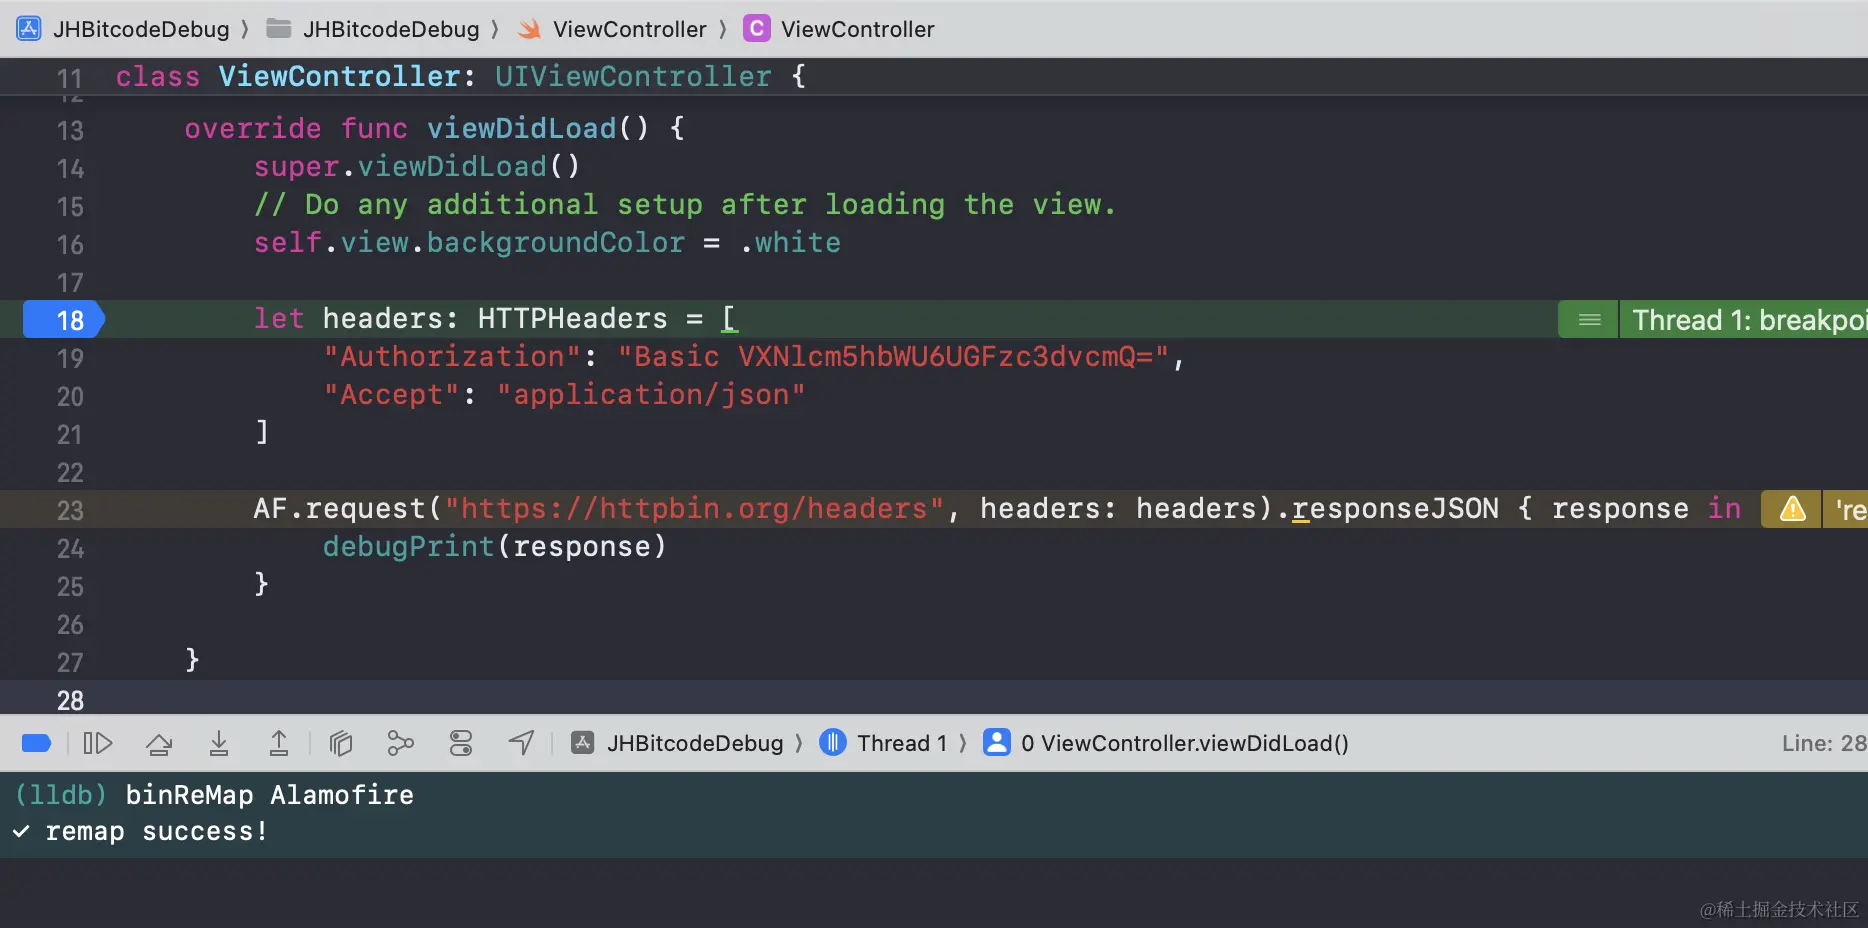Click line number 23 gutter
The width and height of the screenshot is (1868, 928).
pyautogui.click(x=70, y=510)
